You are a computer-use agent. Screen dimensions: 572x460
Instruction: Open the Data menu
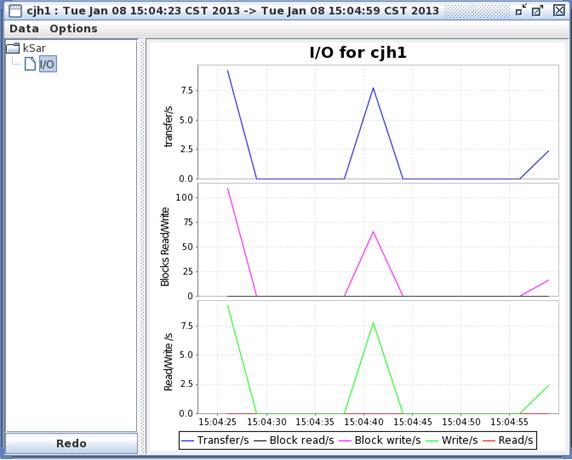(x=24, y=28)
